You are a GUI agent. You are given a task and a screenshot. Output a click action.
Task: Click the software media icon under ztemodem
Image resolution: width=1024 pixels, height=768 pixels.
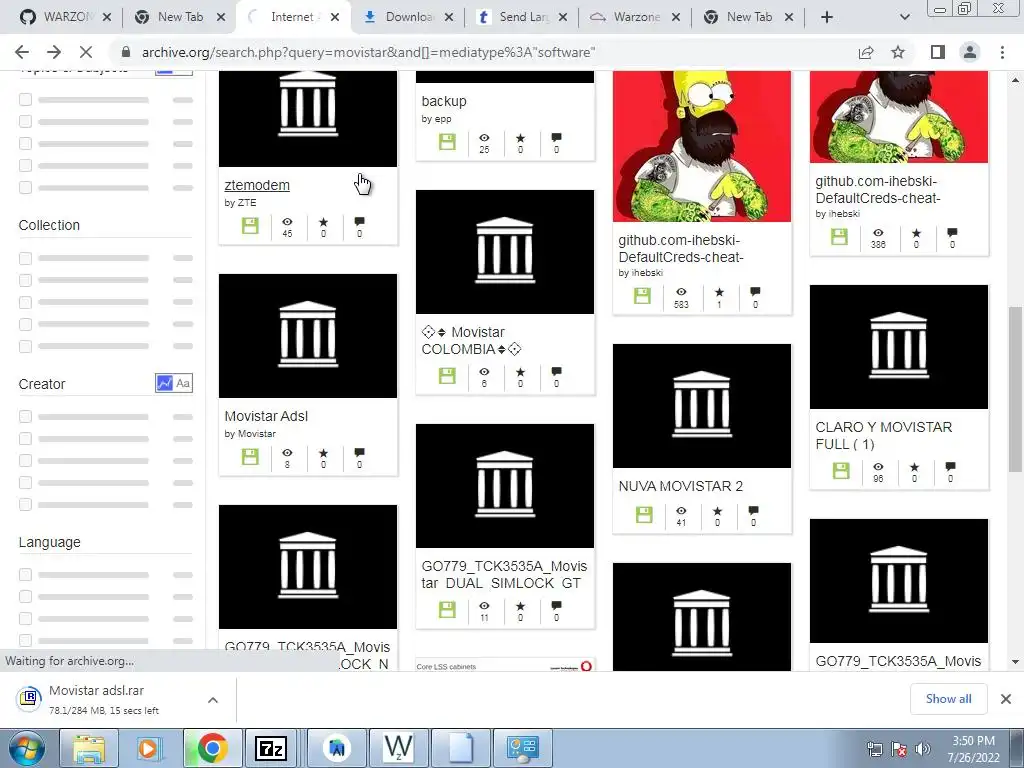250,226
